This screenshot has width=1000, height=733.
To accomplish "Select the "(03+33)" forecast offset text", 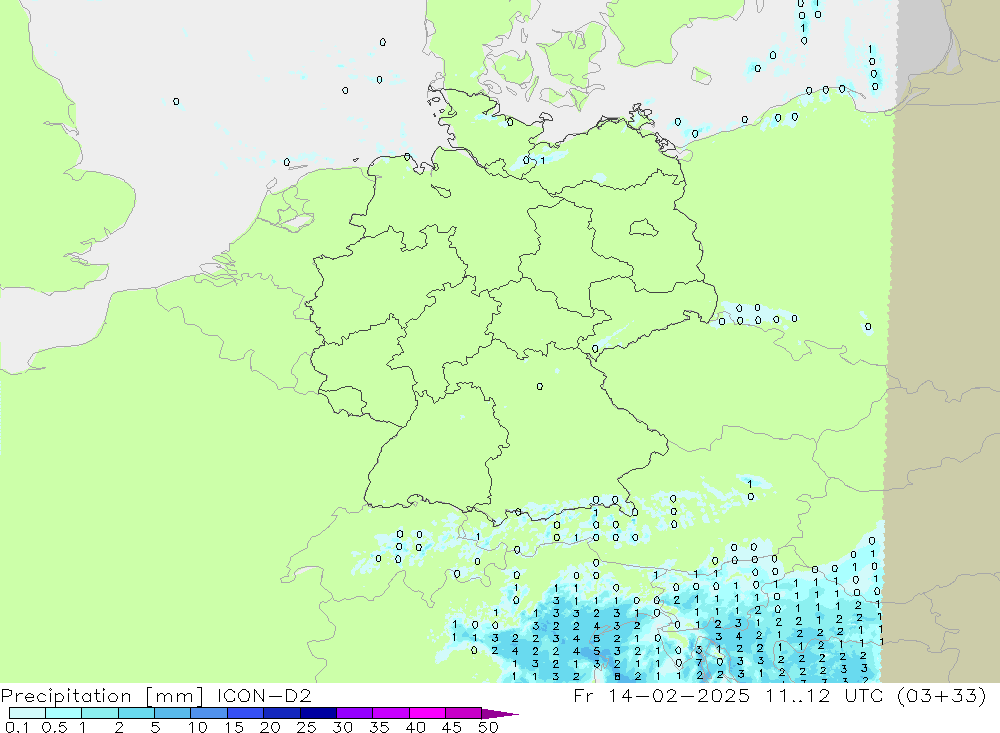I will coord(941,695).
